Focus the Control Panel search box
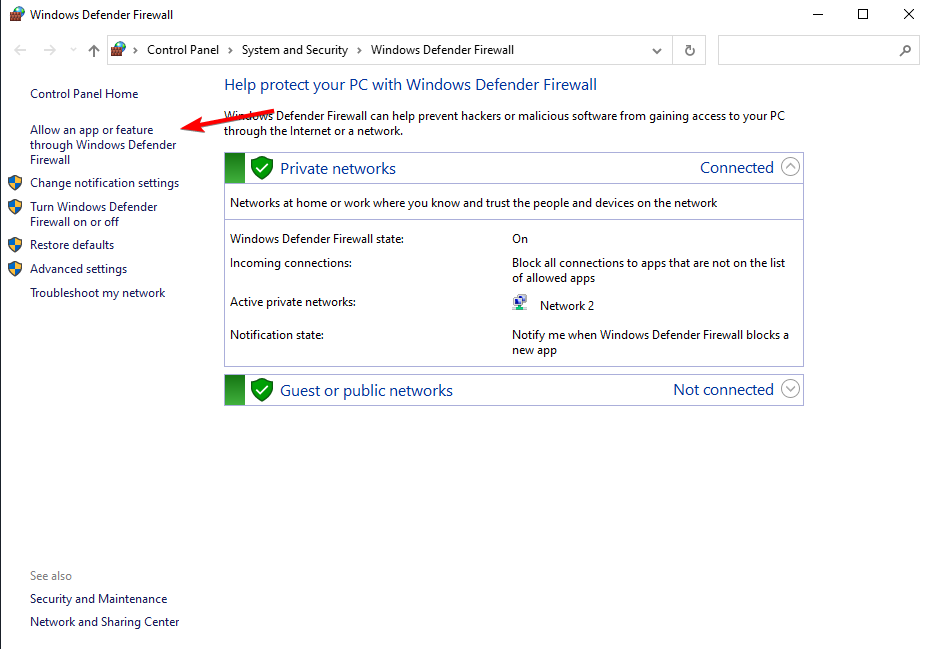Screen dimensions: 928x649 click(x=819, y=50)
